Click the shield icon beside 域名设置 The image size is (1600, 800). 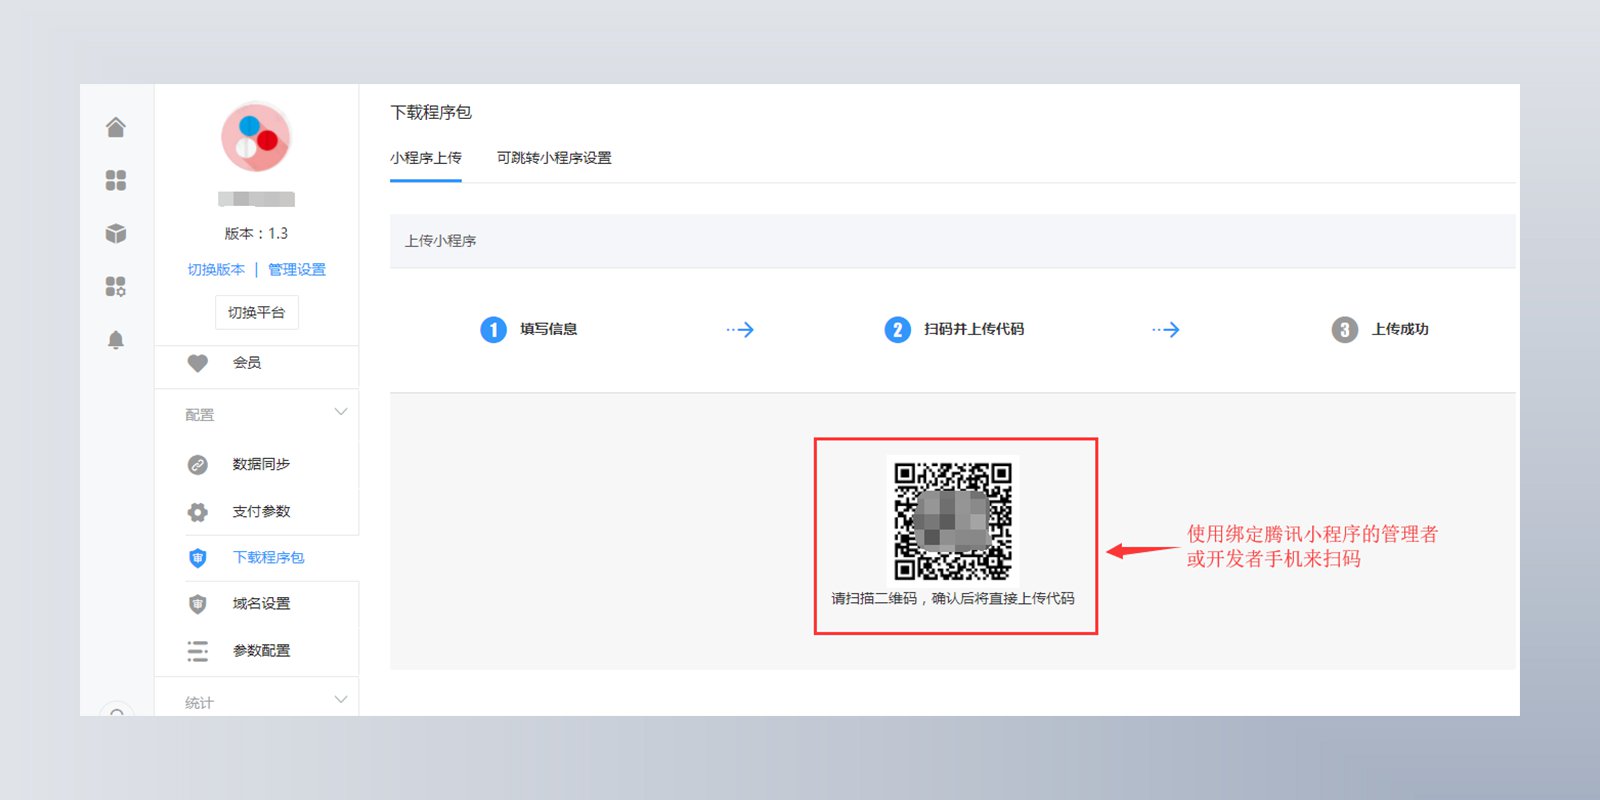pos(198,604)
